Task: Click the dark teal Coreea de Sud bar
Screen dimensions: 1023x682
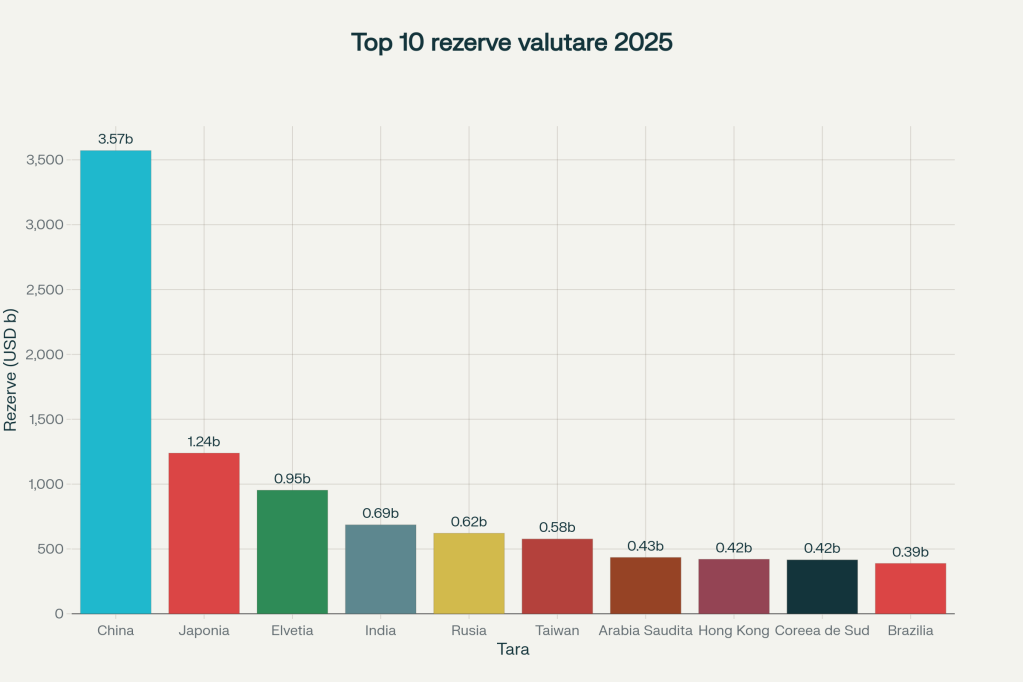Action: click(x=822, y=586)
